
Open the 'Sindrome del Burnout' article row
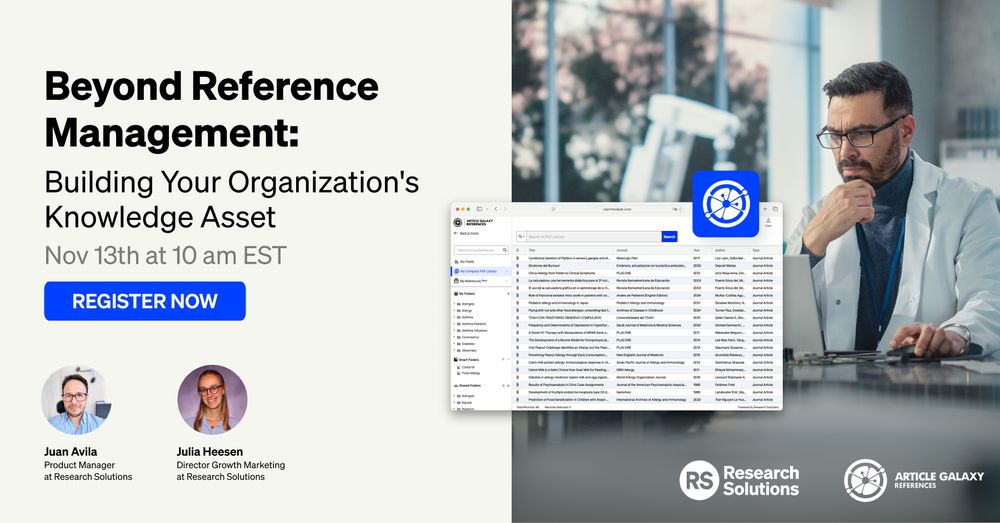tap(648, 265)
